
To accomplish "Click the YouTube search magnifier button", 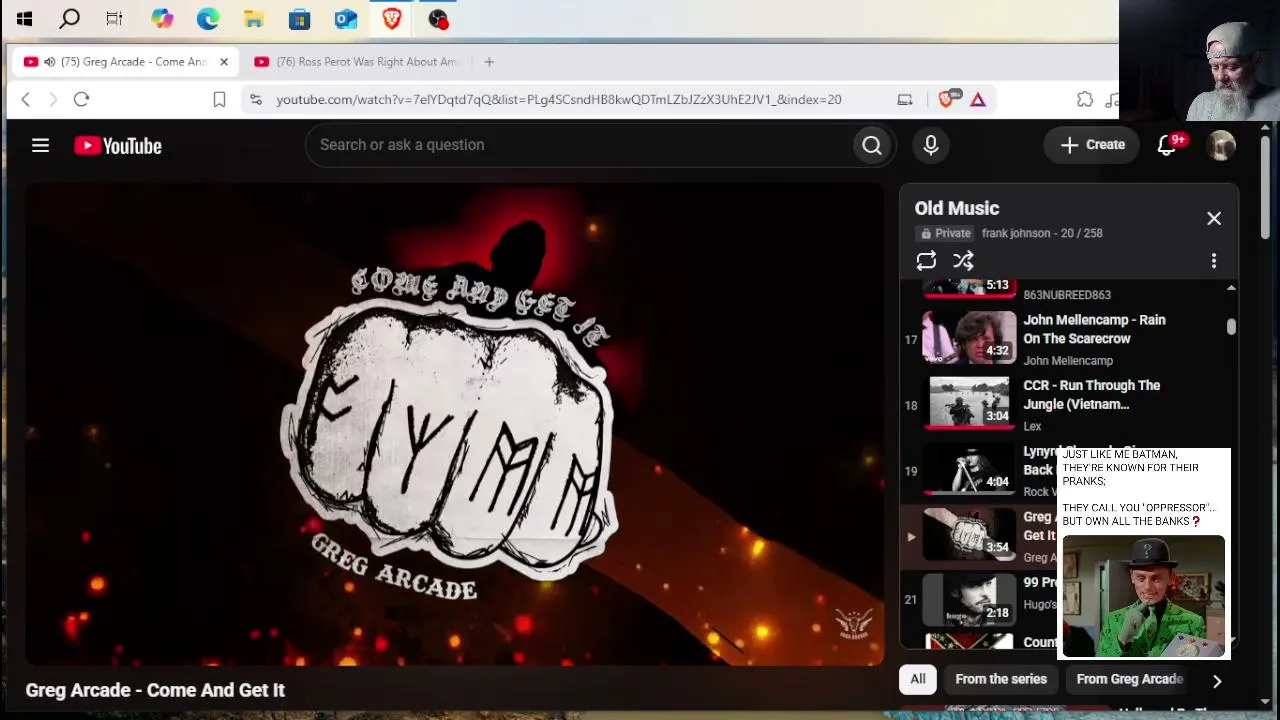I will (872, 146).
